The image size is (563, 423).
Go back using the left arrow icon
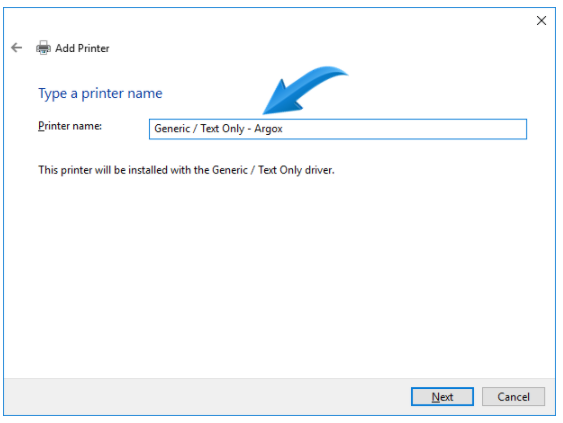(17, 47)
